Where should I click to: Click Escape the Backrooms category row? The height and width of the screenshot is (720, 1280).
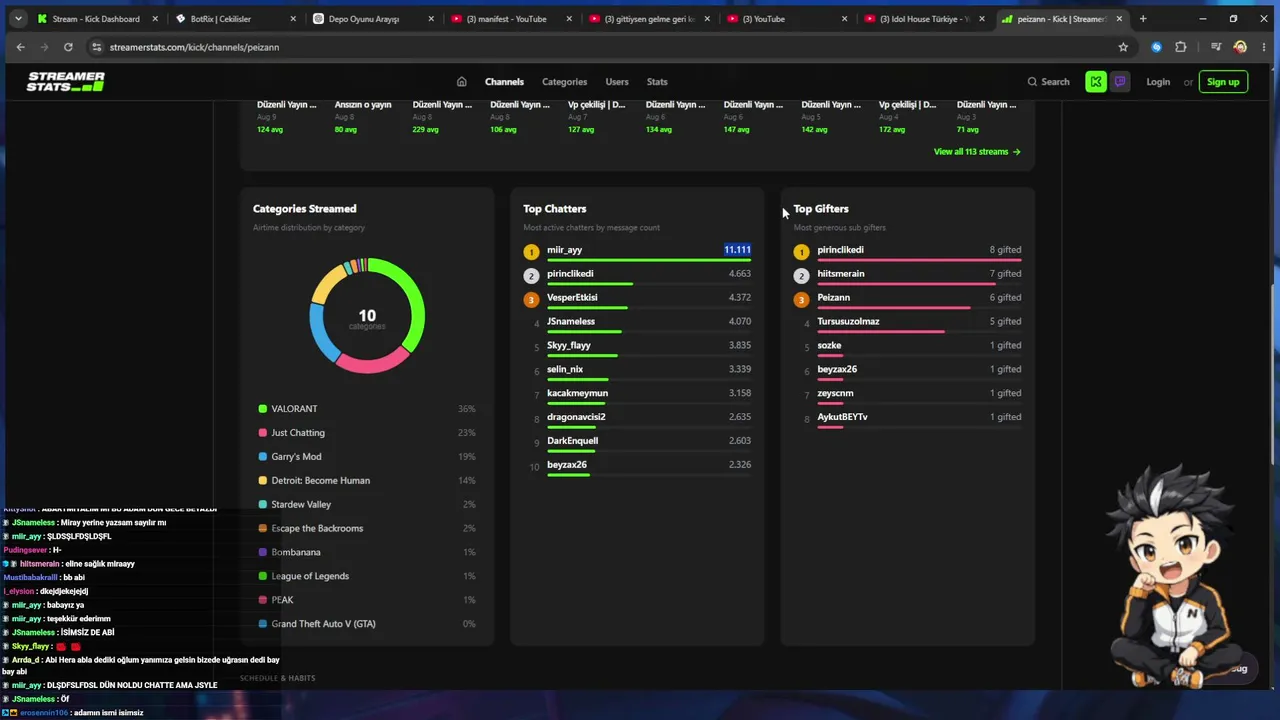pos(367,529)
